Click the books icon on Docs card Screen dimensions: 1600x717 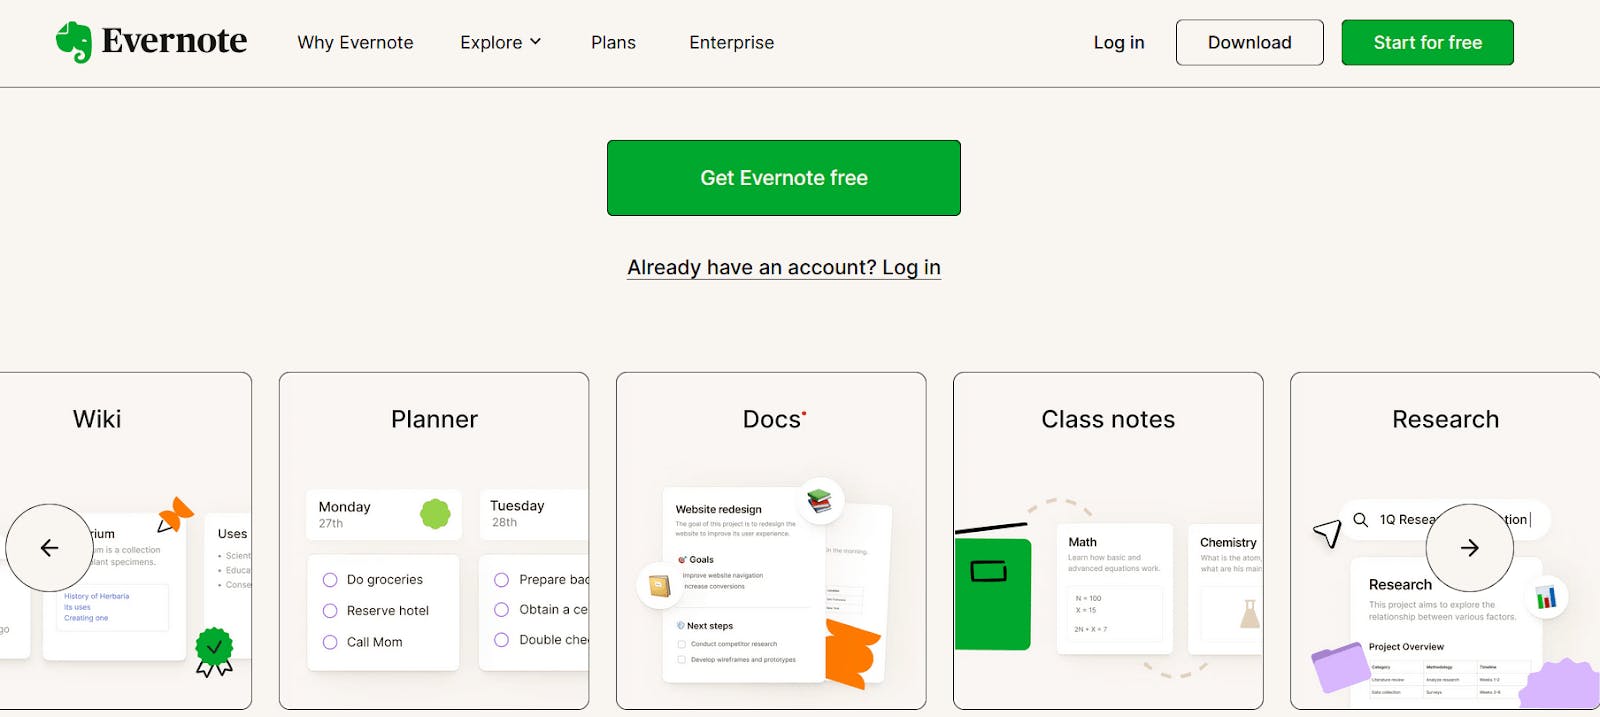pos(820,500)
